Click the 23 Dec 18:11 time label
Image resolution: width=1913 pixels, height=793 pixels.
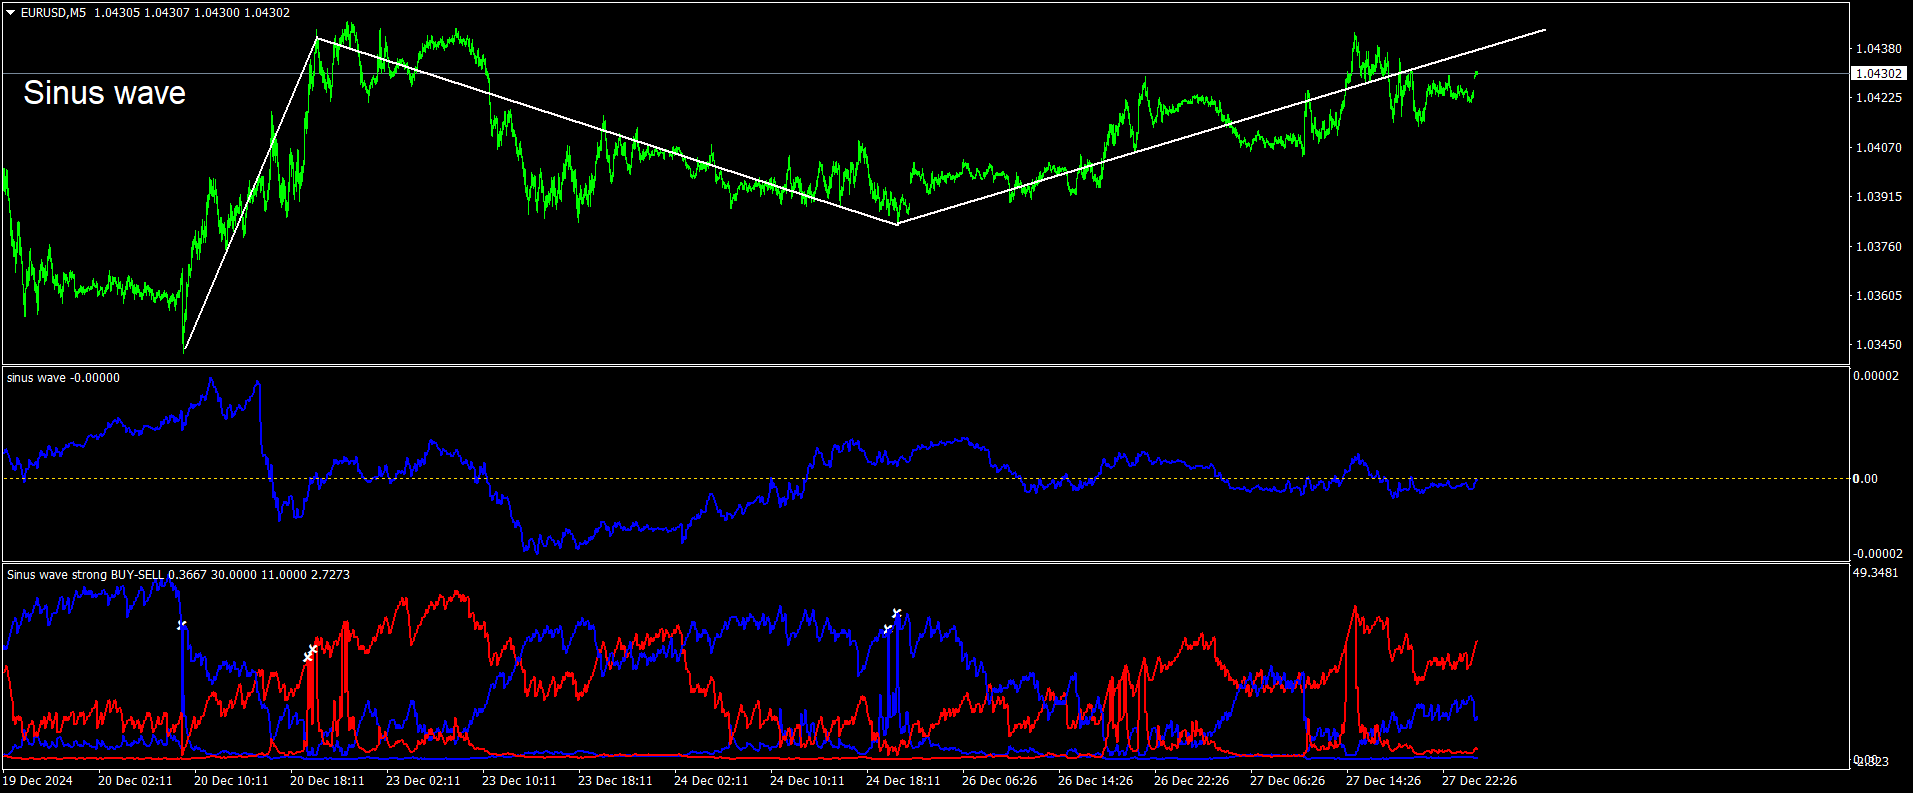click(x=615, y=781)
